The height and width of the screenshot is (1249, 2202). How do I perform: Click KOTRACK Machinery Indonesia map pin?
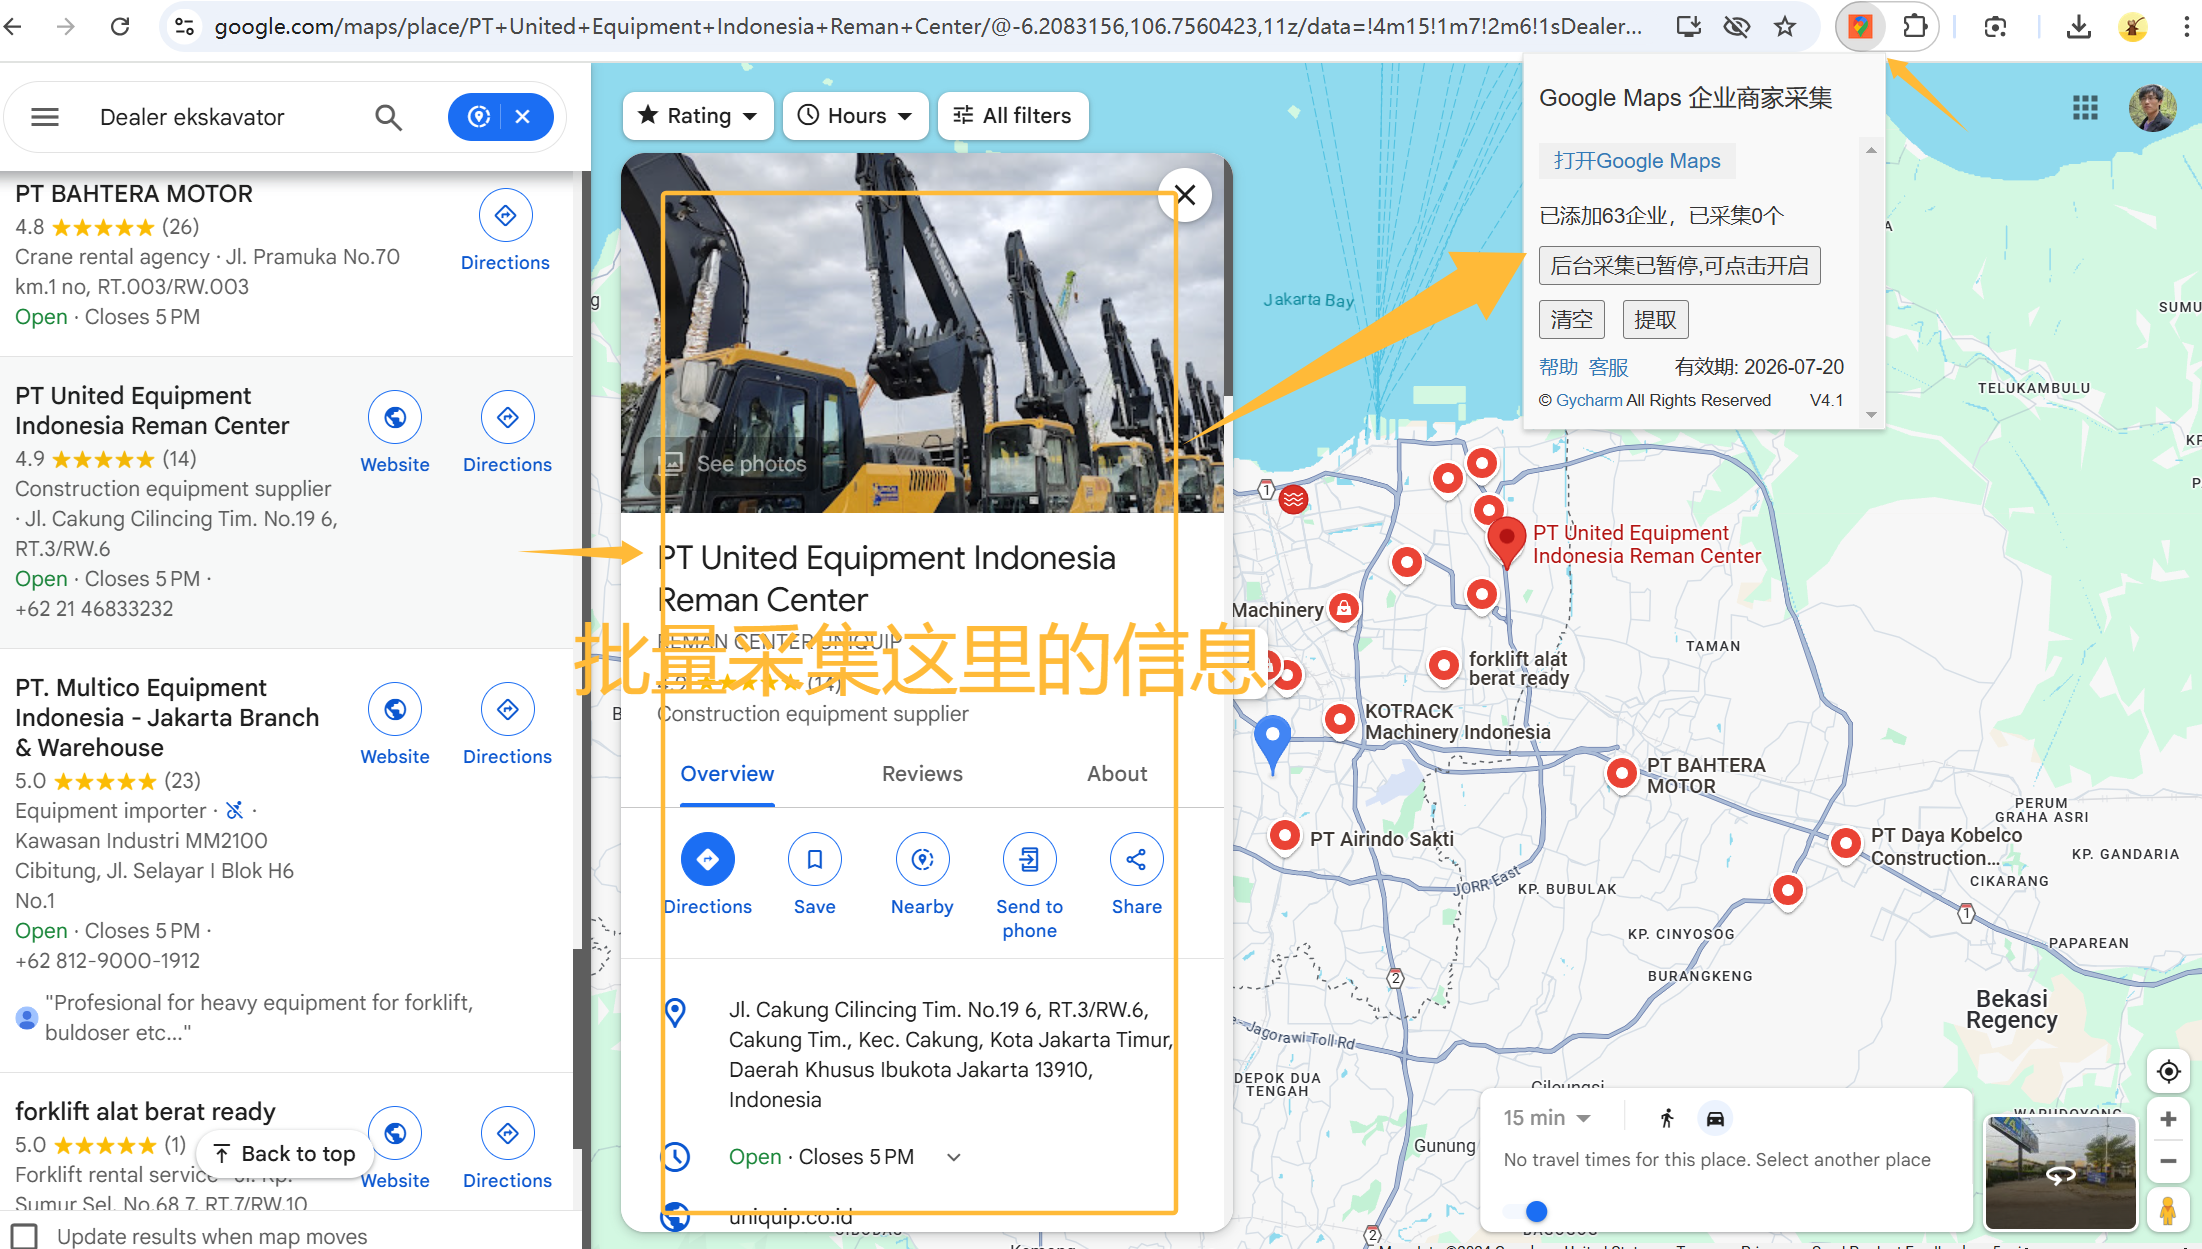pos(1339,718)
